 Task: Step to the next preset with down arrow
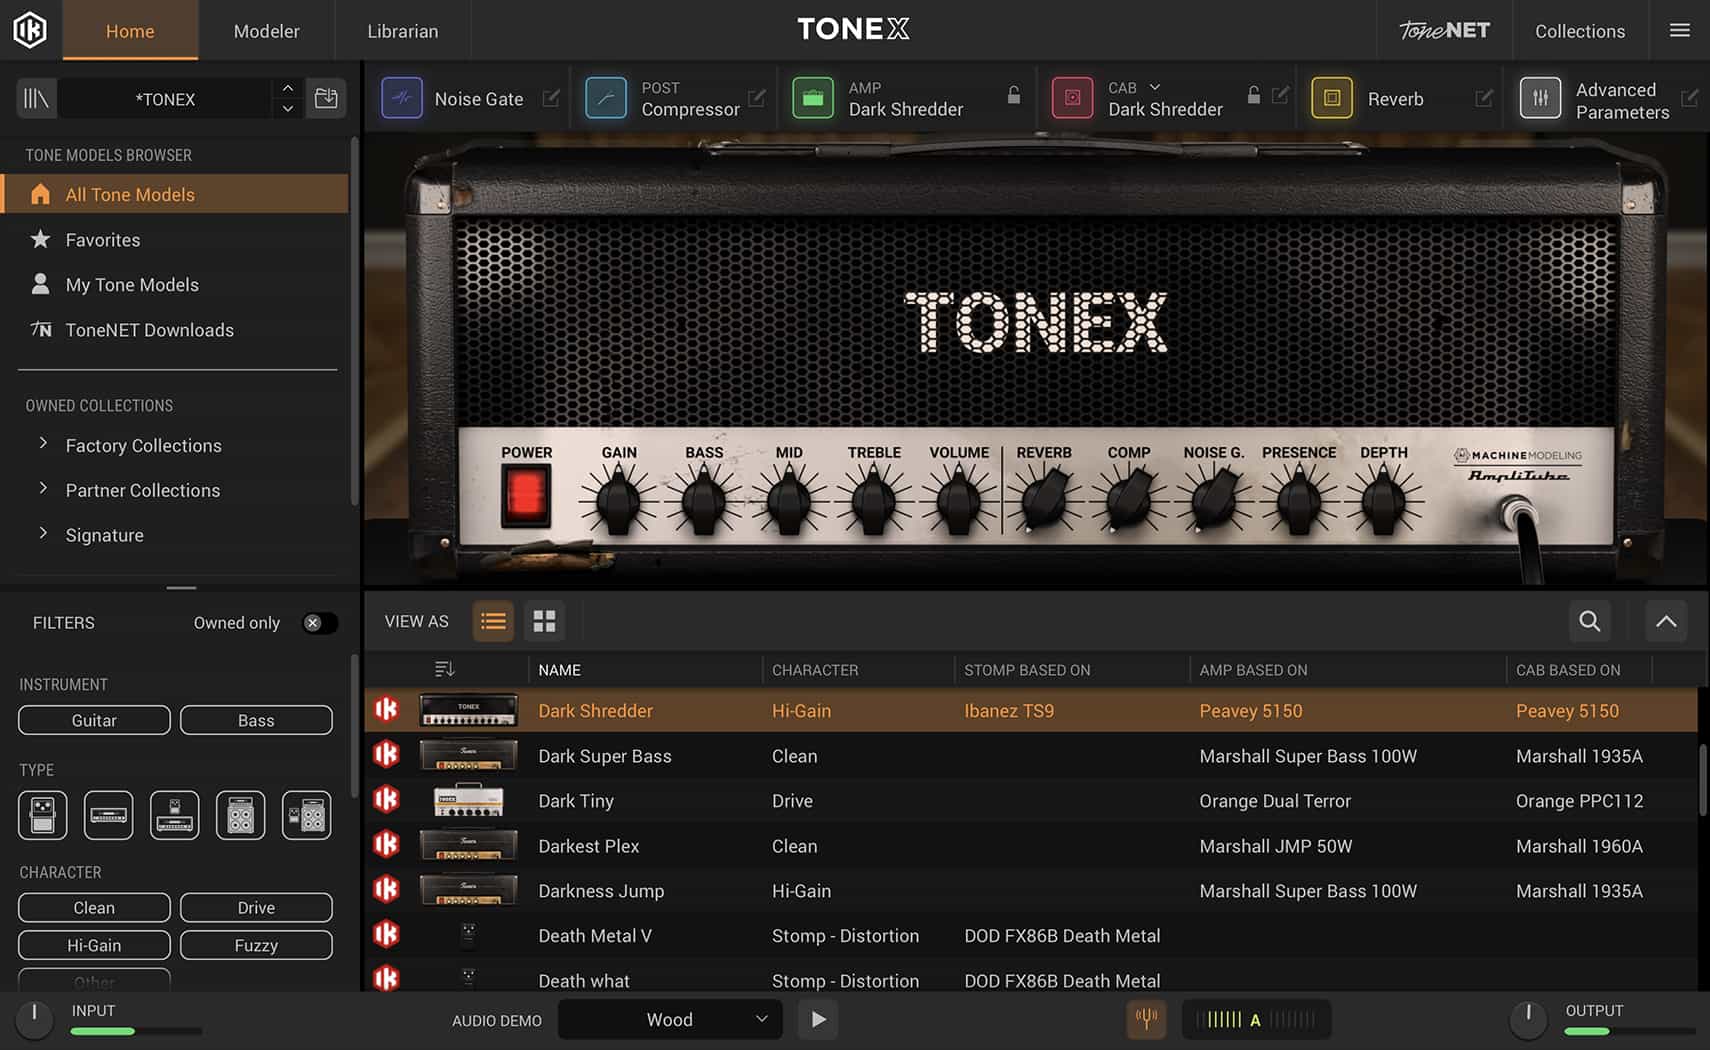[x=287, y=108]
